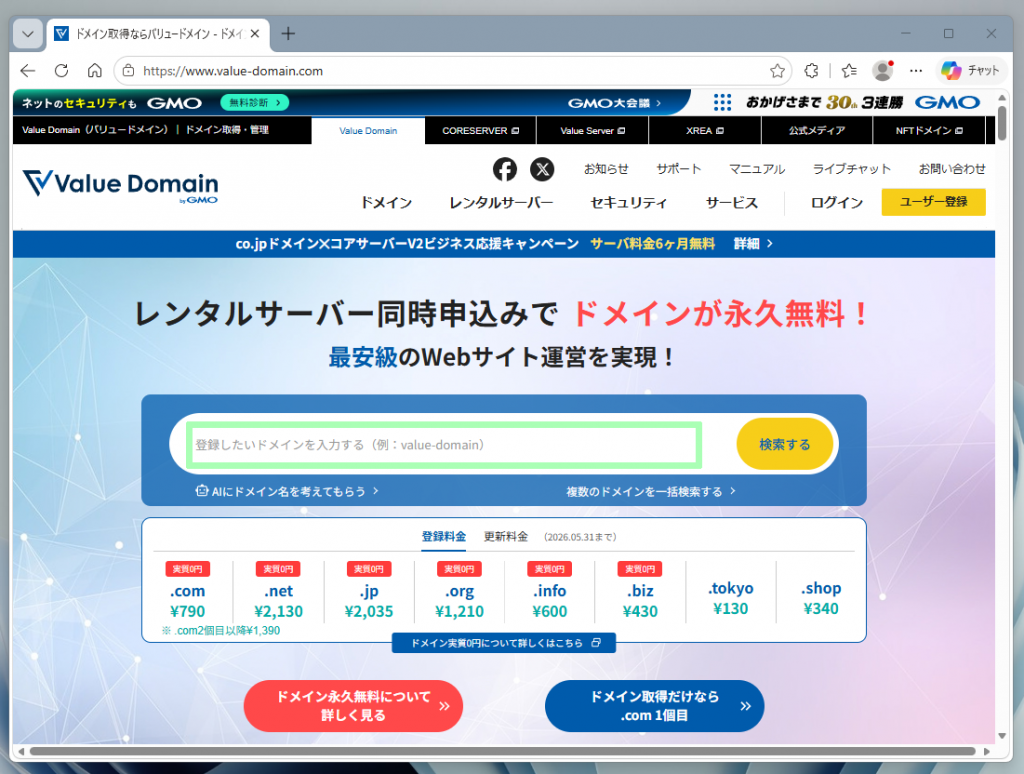
Task: Open the ドメイン navigation menu
Action: (x=386, y=203)
